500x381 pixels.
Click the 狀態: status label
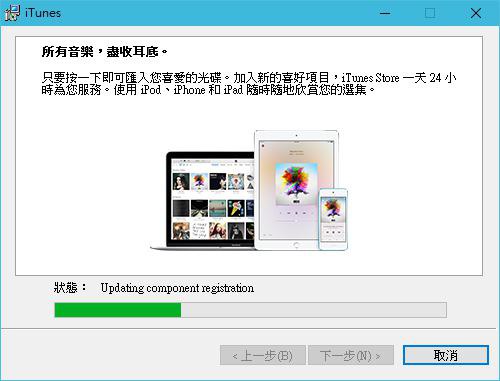[x=70, y=287]
